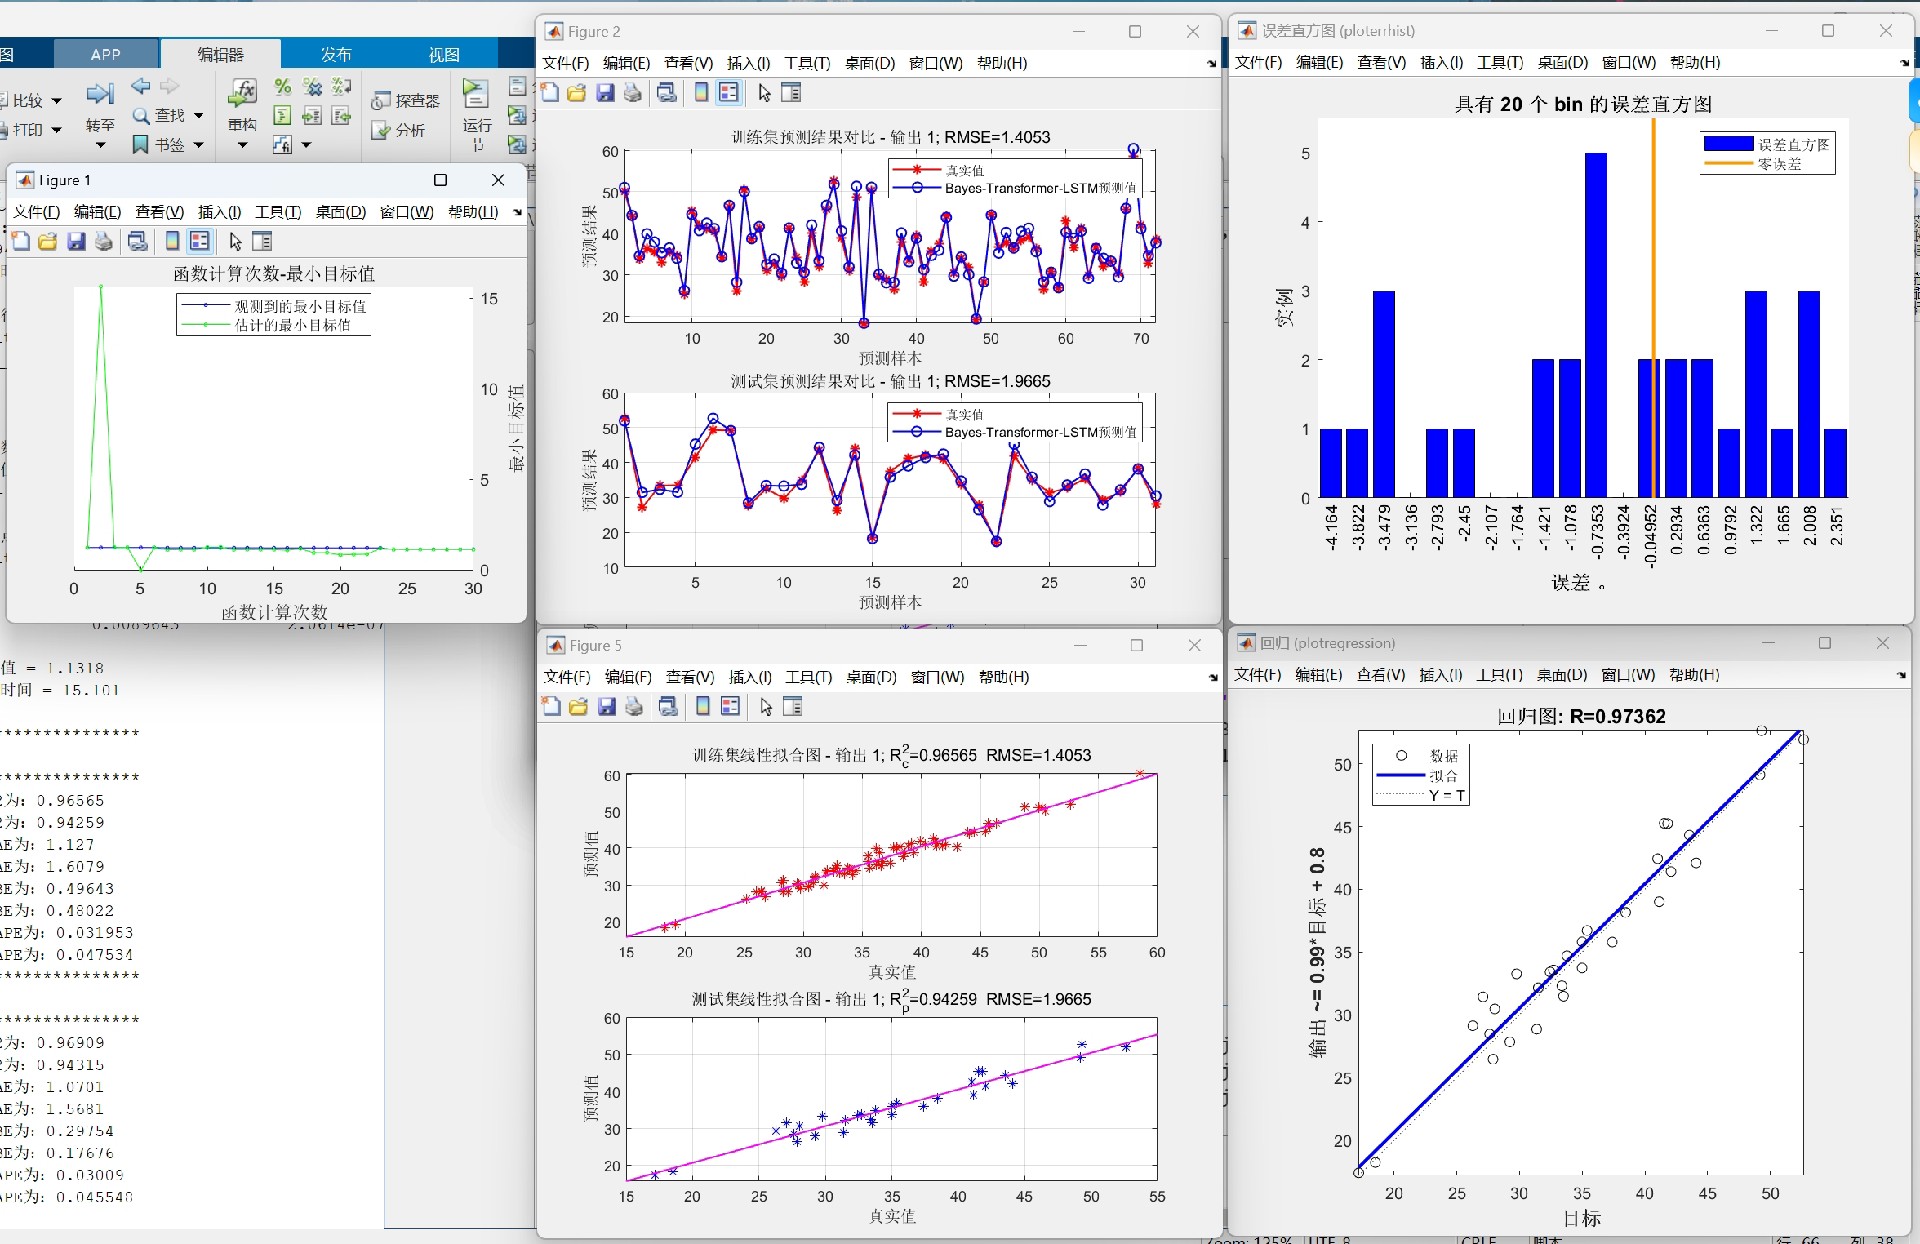This screenshot has height=1244, width=1920.
Task: Open 工具(T) menu in Figure 2
Action: tap(807, 63)
